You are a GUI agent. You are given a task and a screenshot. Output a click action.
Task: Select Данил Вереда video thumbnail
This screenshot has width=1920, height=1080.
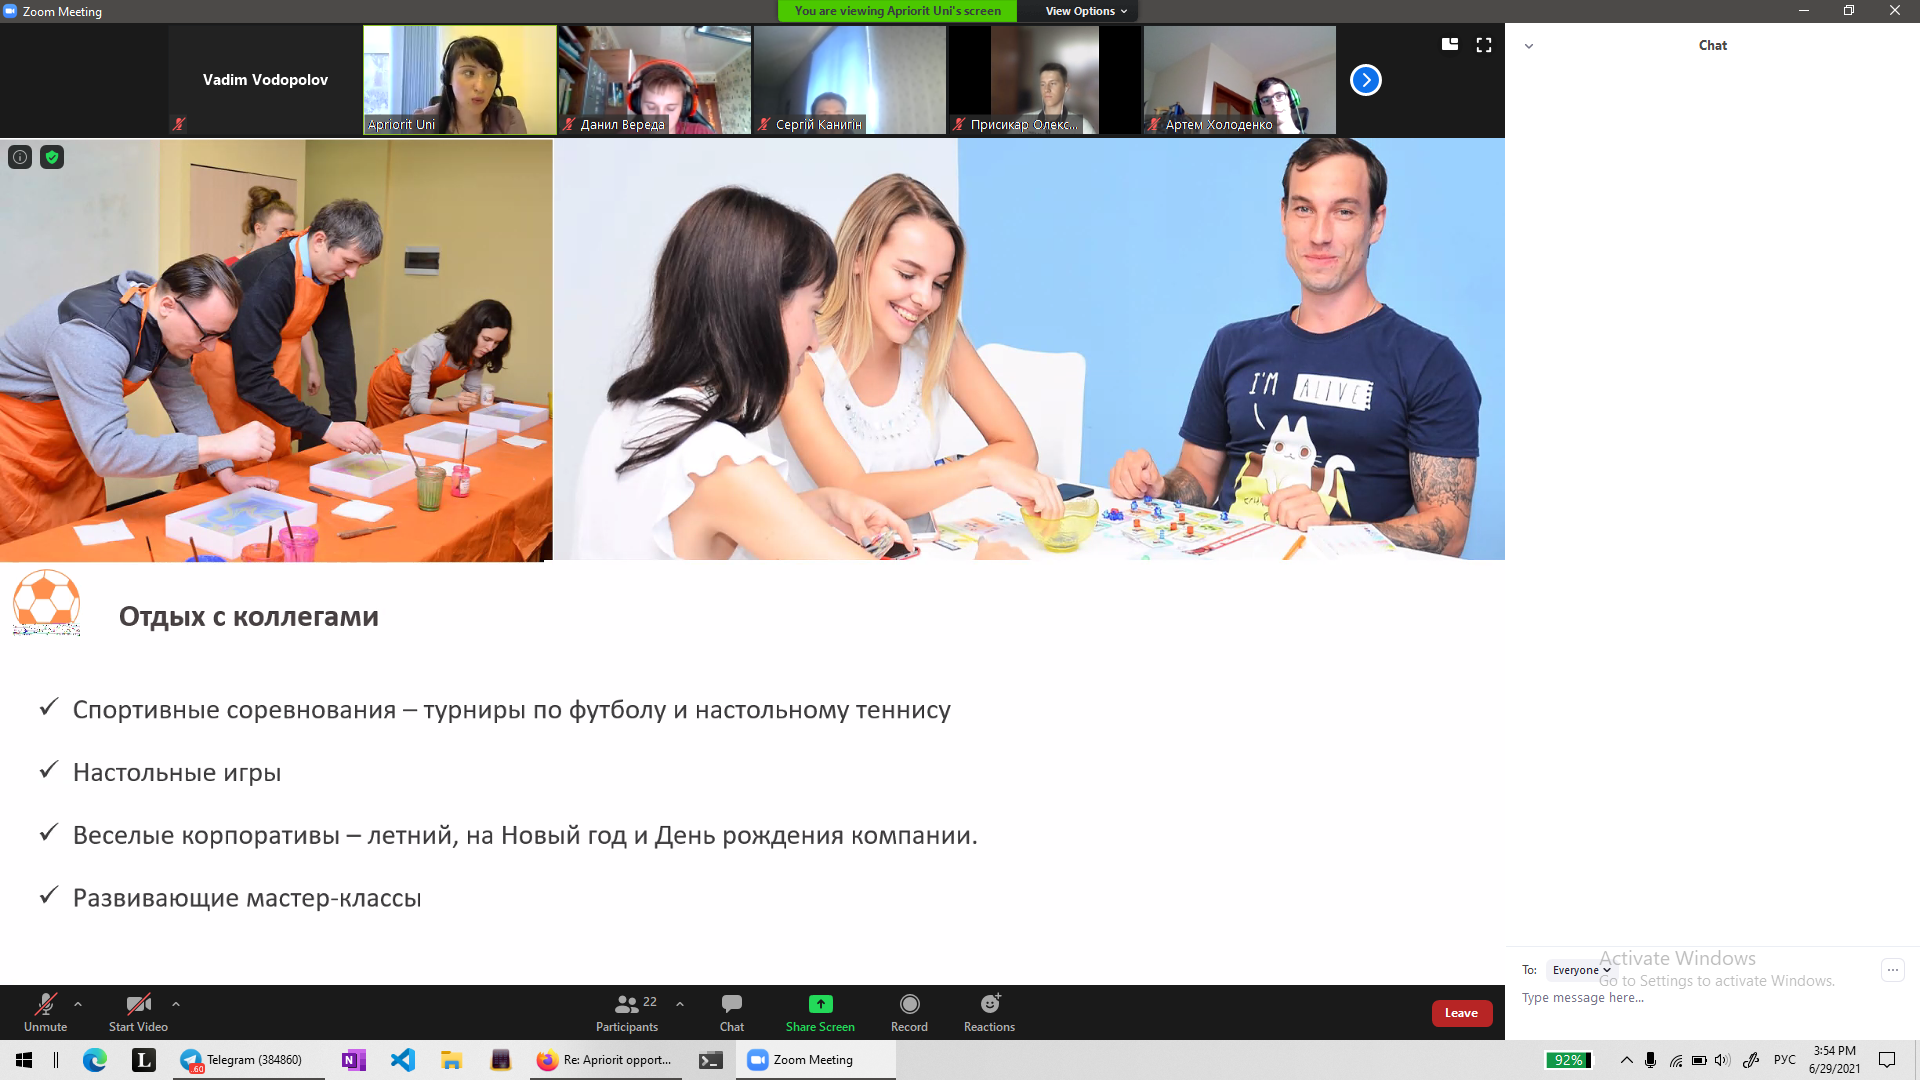pyautogui.click(x=654, y=80)
